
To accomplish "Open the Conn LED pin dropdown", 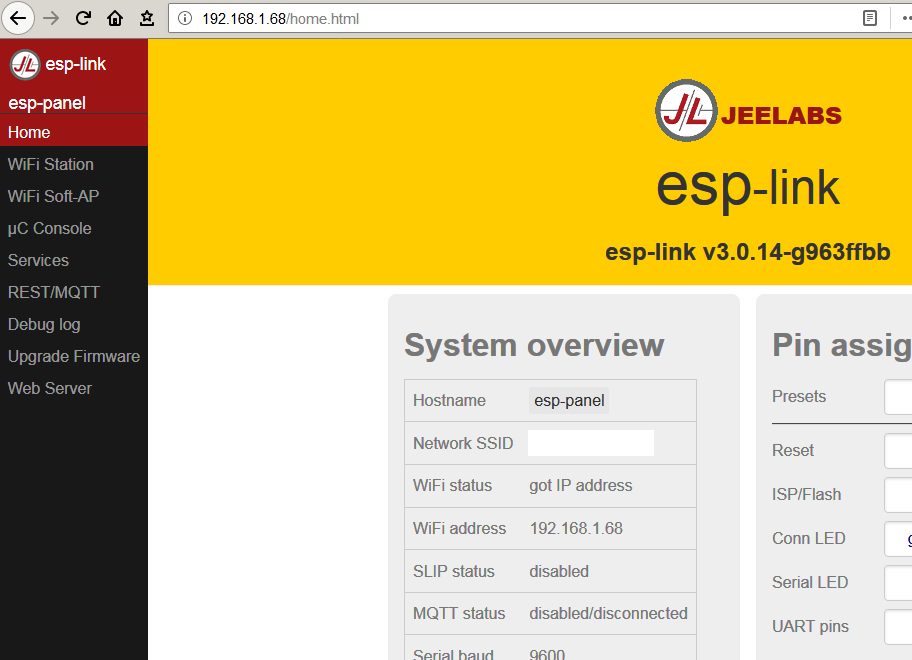I will coord(898,539).
